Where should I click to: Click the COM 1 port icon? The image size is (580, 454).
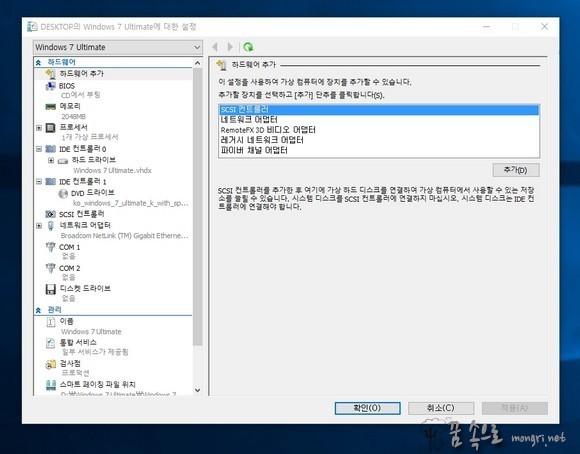[x=50, y=247]
